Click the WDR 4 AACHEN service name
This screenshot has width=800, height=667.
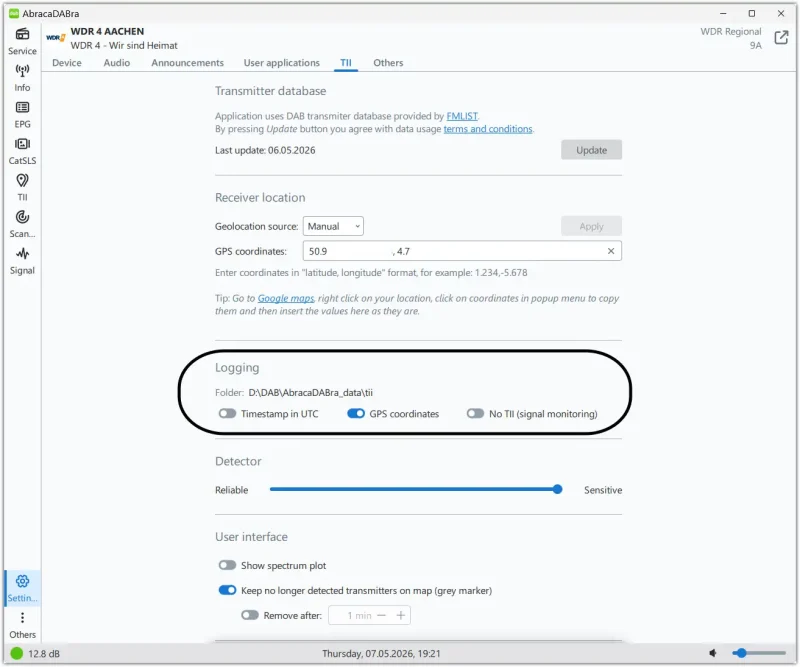[x=107, y=31]
